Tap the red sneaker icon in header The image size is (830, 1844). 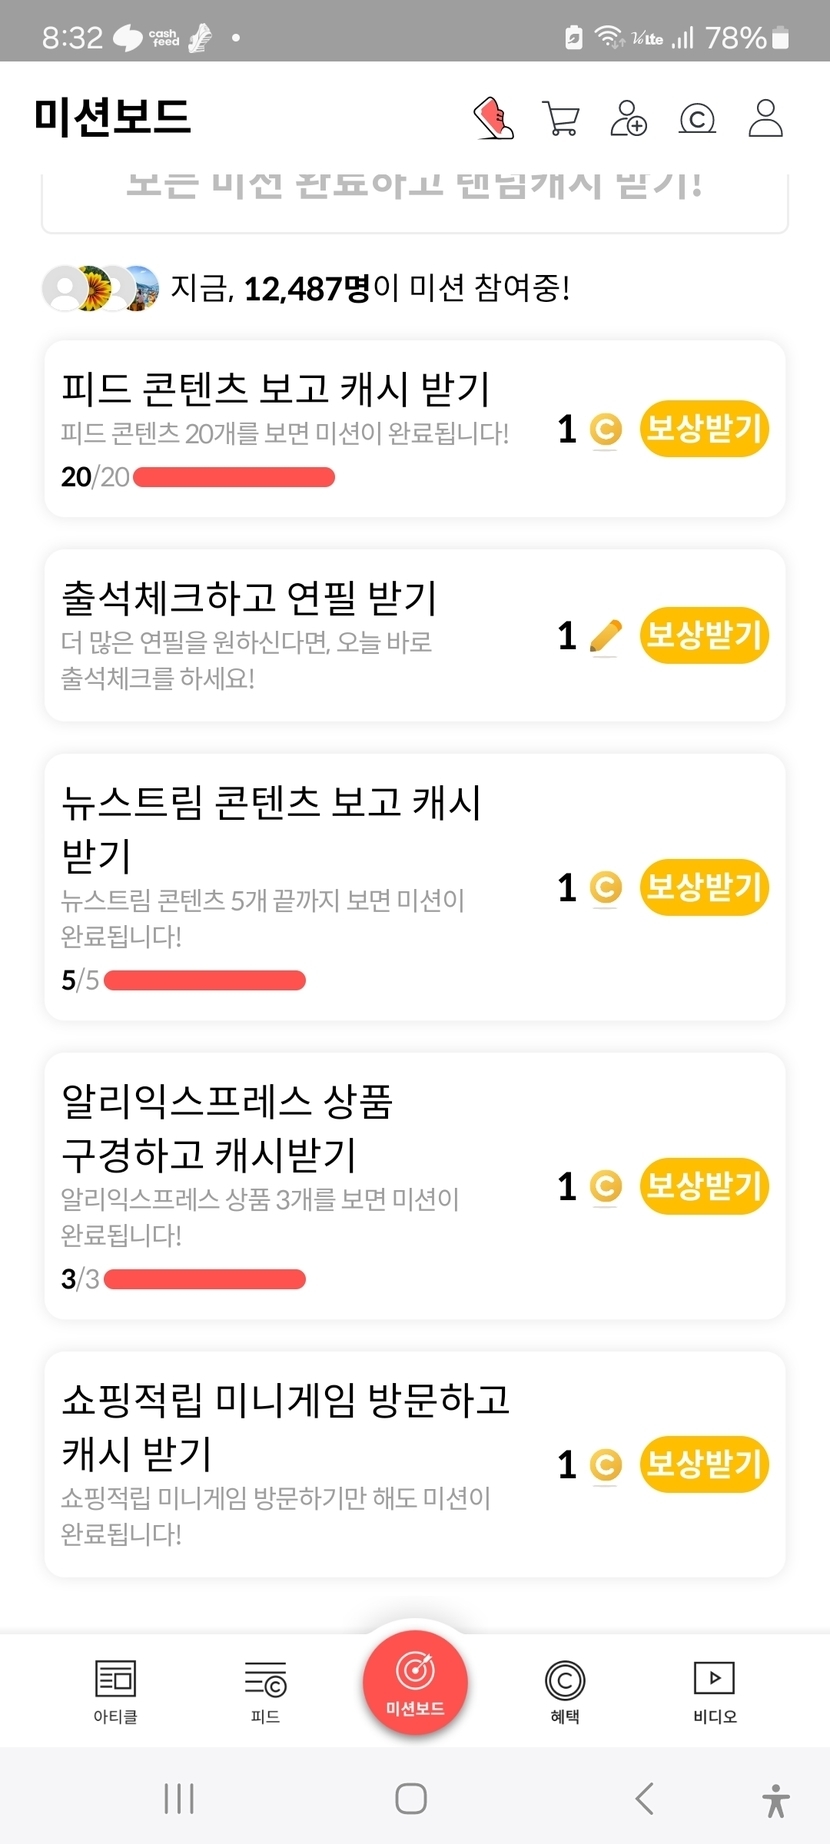point(493,118)
